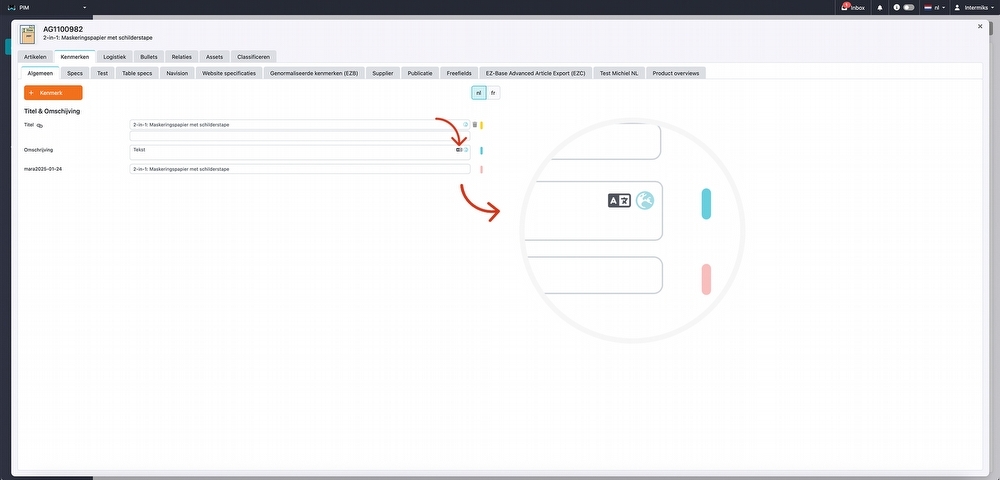Click the translate icon in Omschrijving field
This screenshot has width=1000, height=480.
458,149
